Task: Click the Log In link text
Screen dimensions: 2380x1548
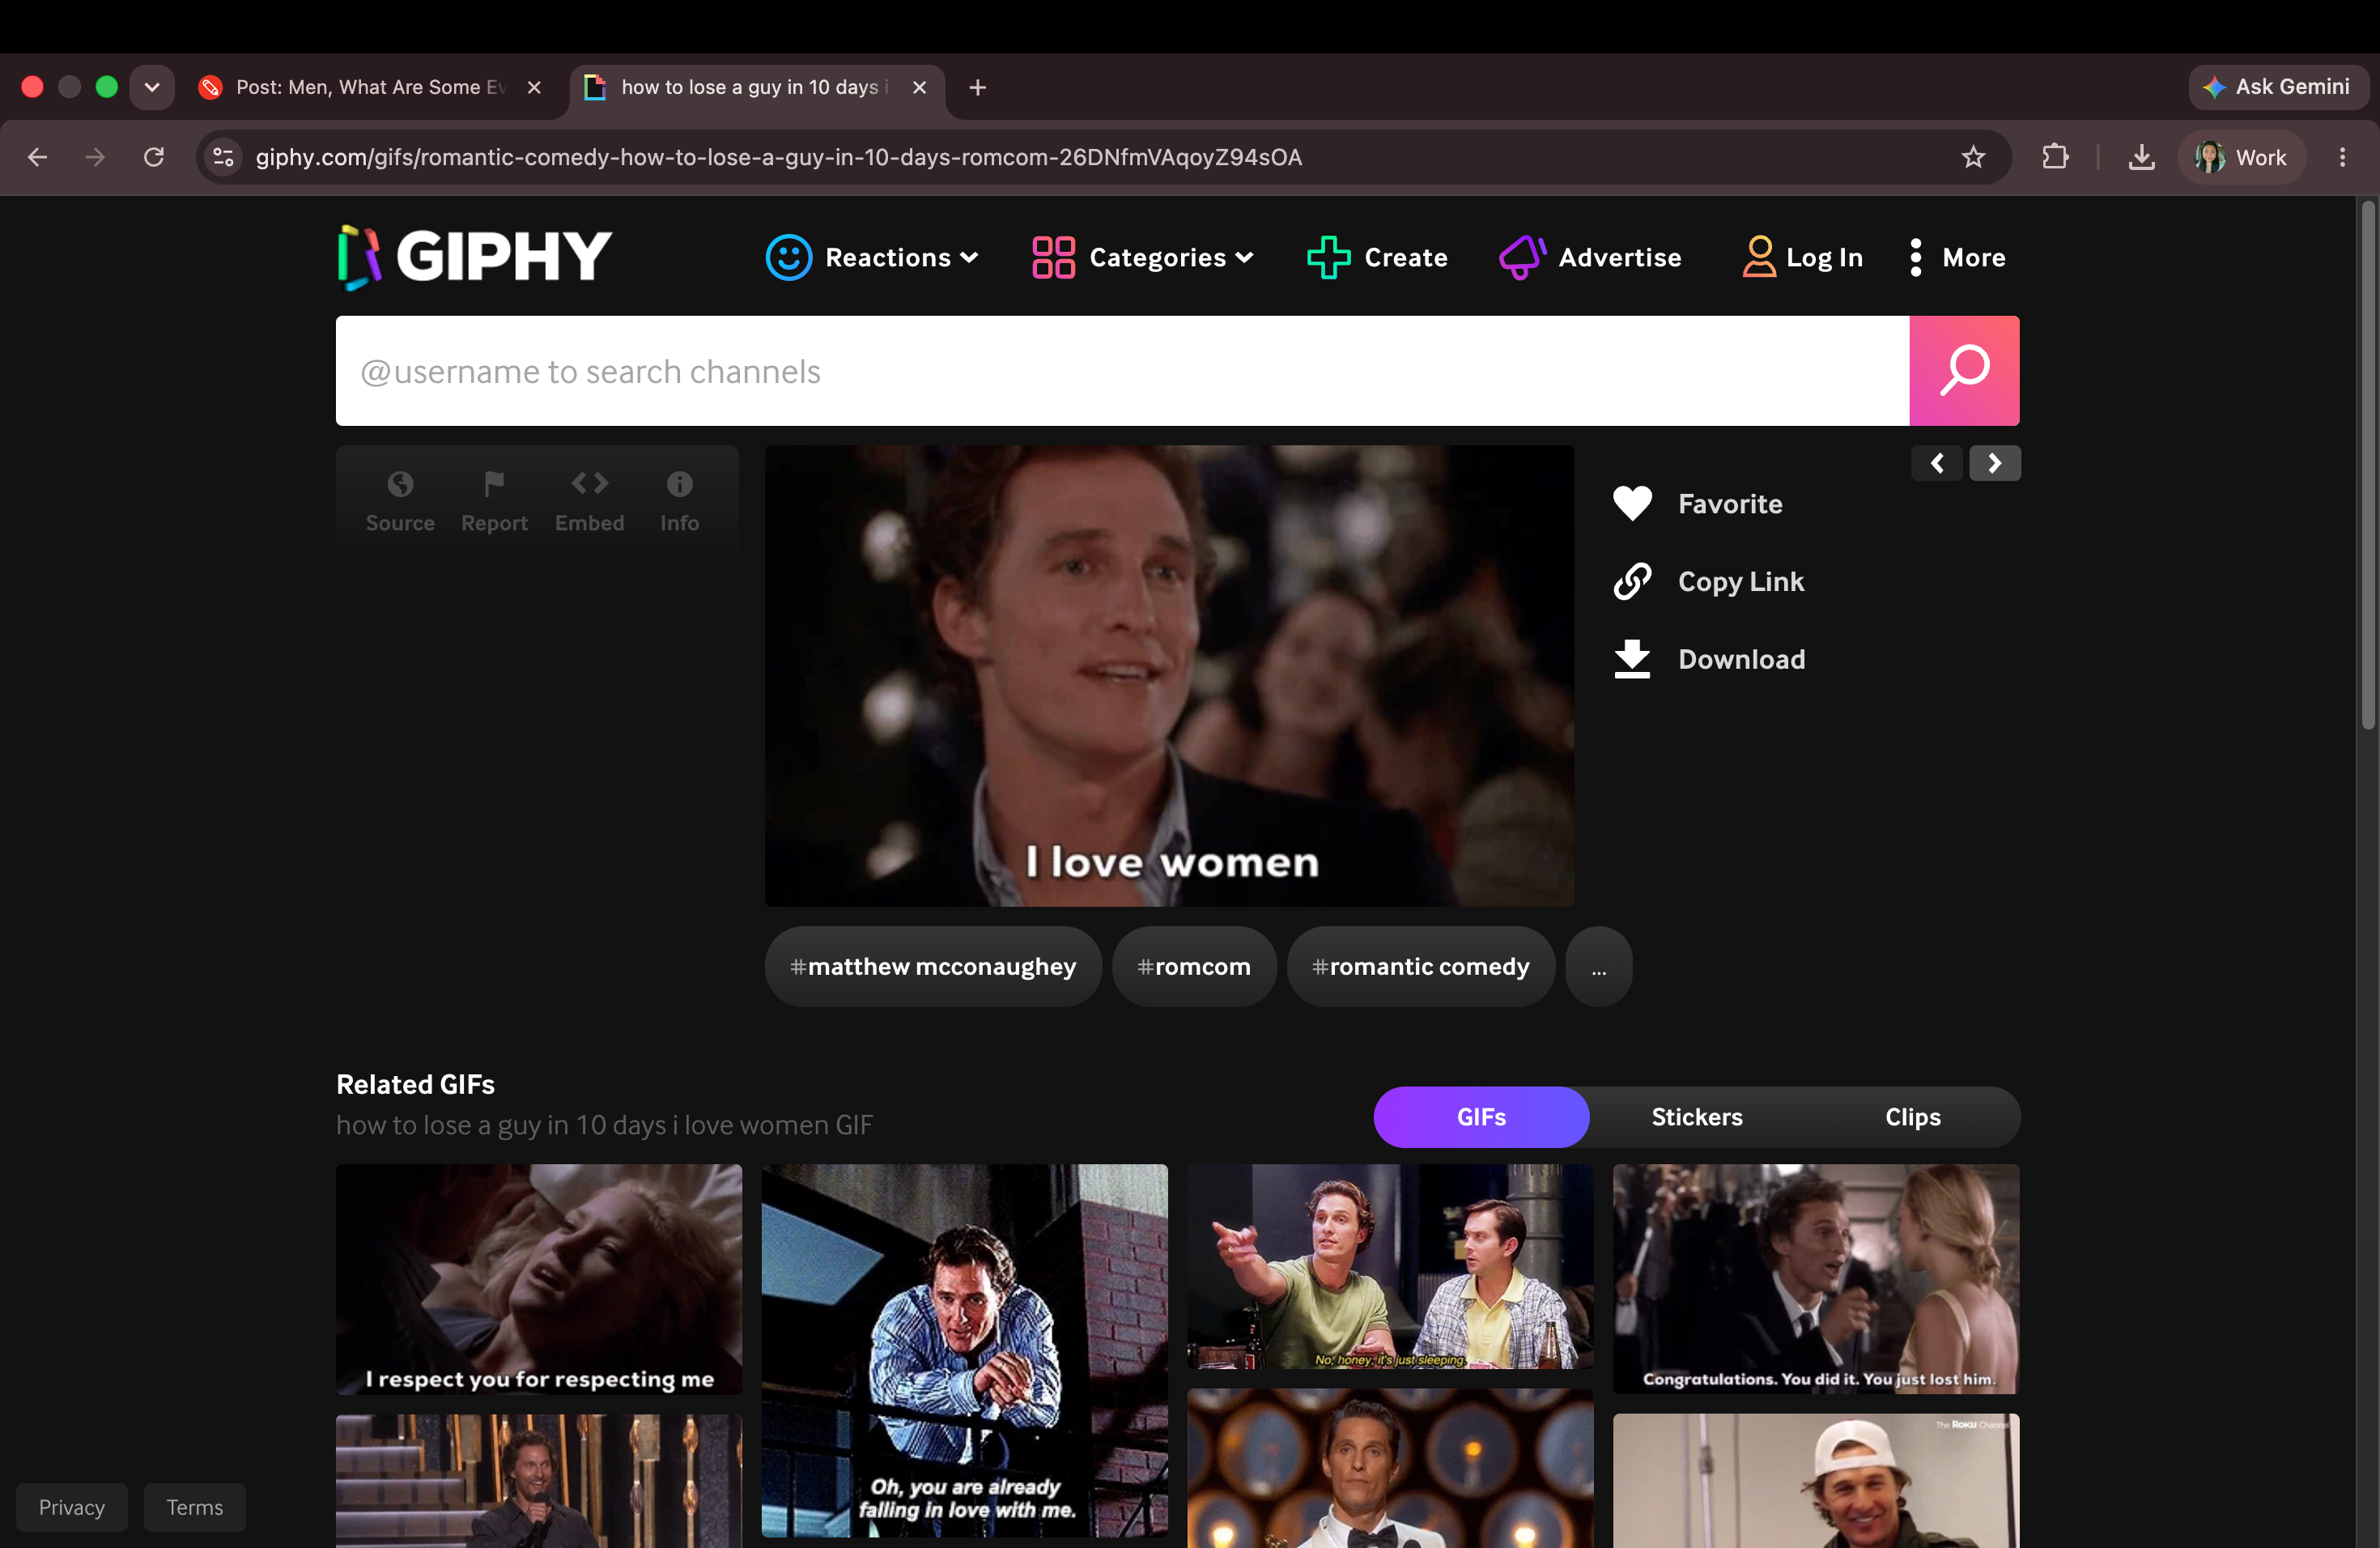Action: [x=1824, y=258]
